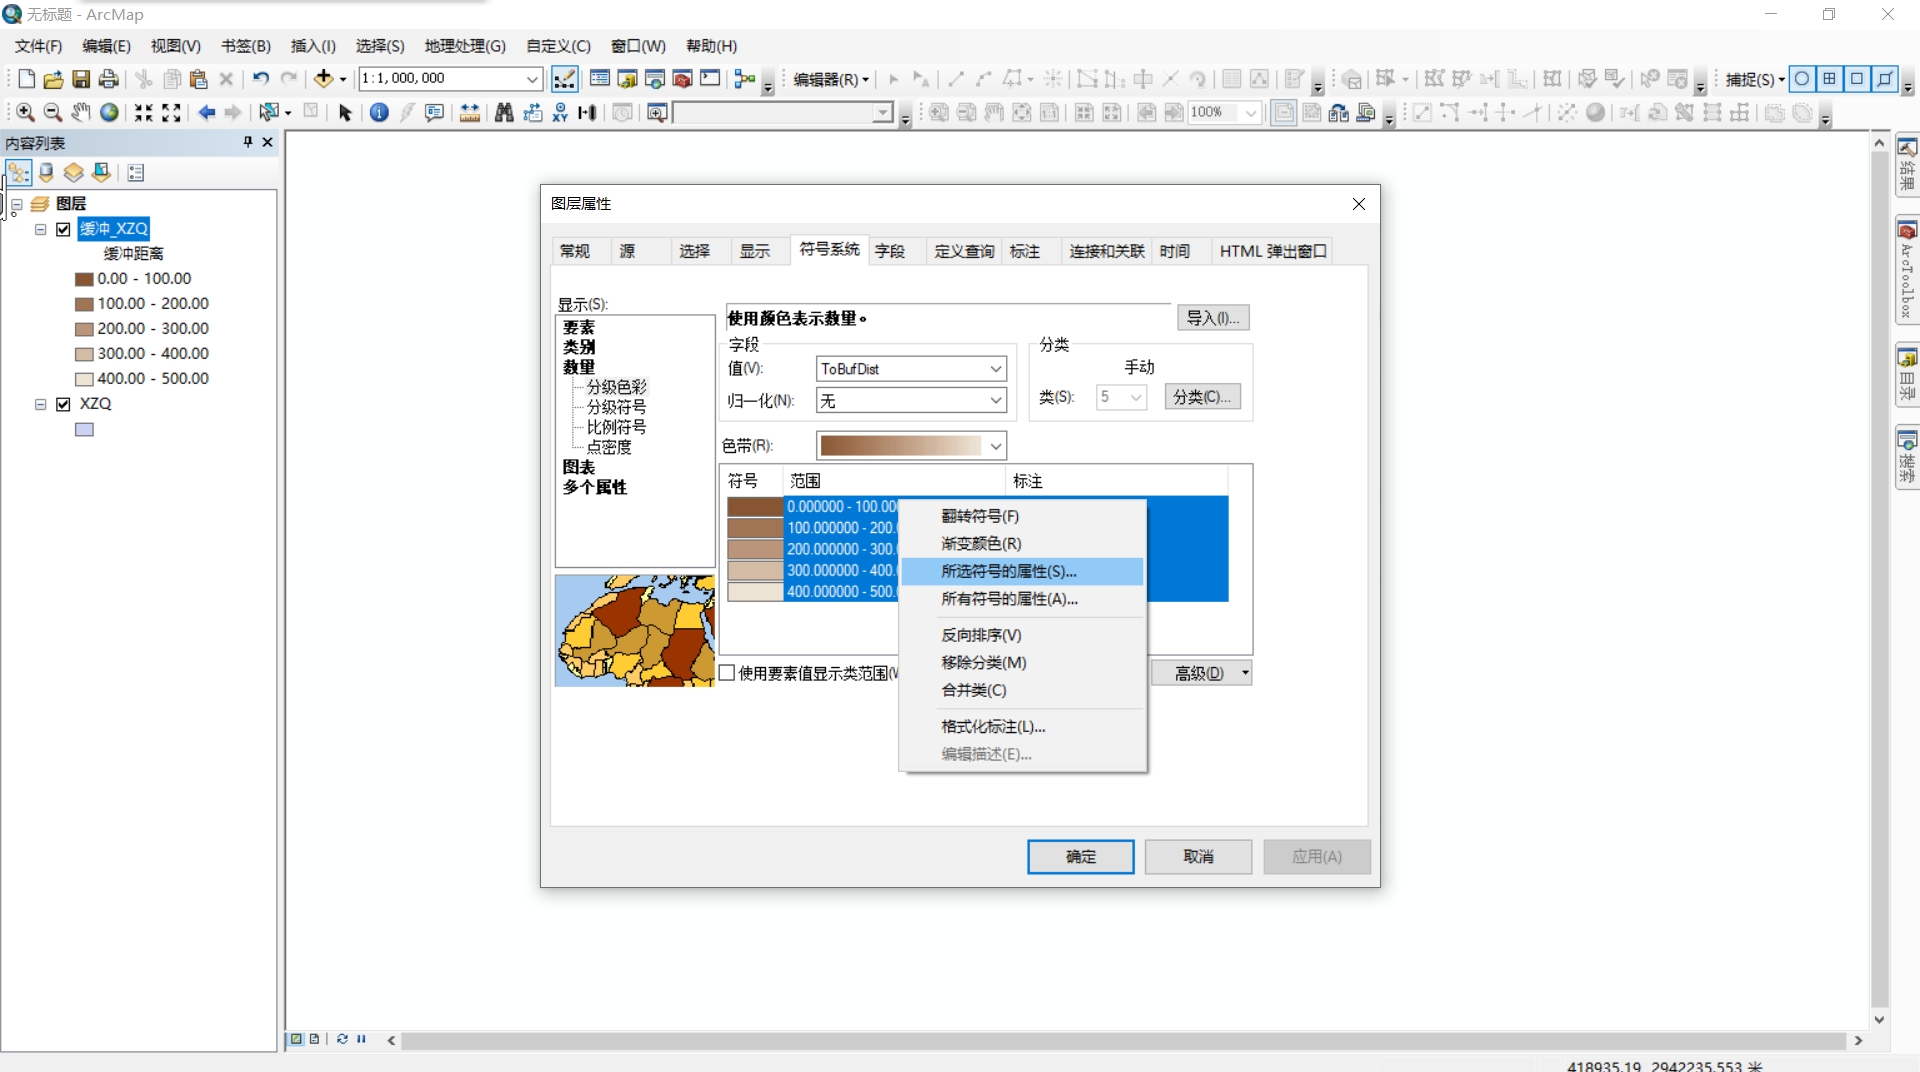Viewport: 1920px width, 1072px height.
Task: Click Fixed Zoom In icon
Action: coord(144,113)
